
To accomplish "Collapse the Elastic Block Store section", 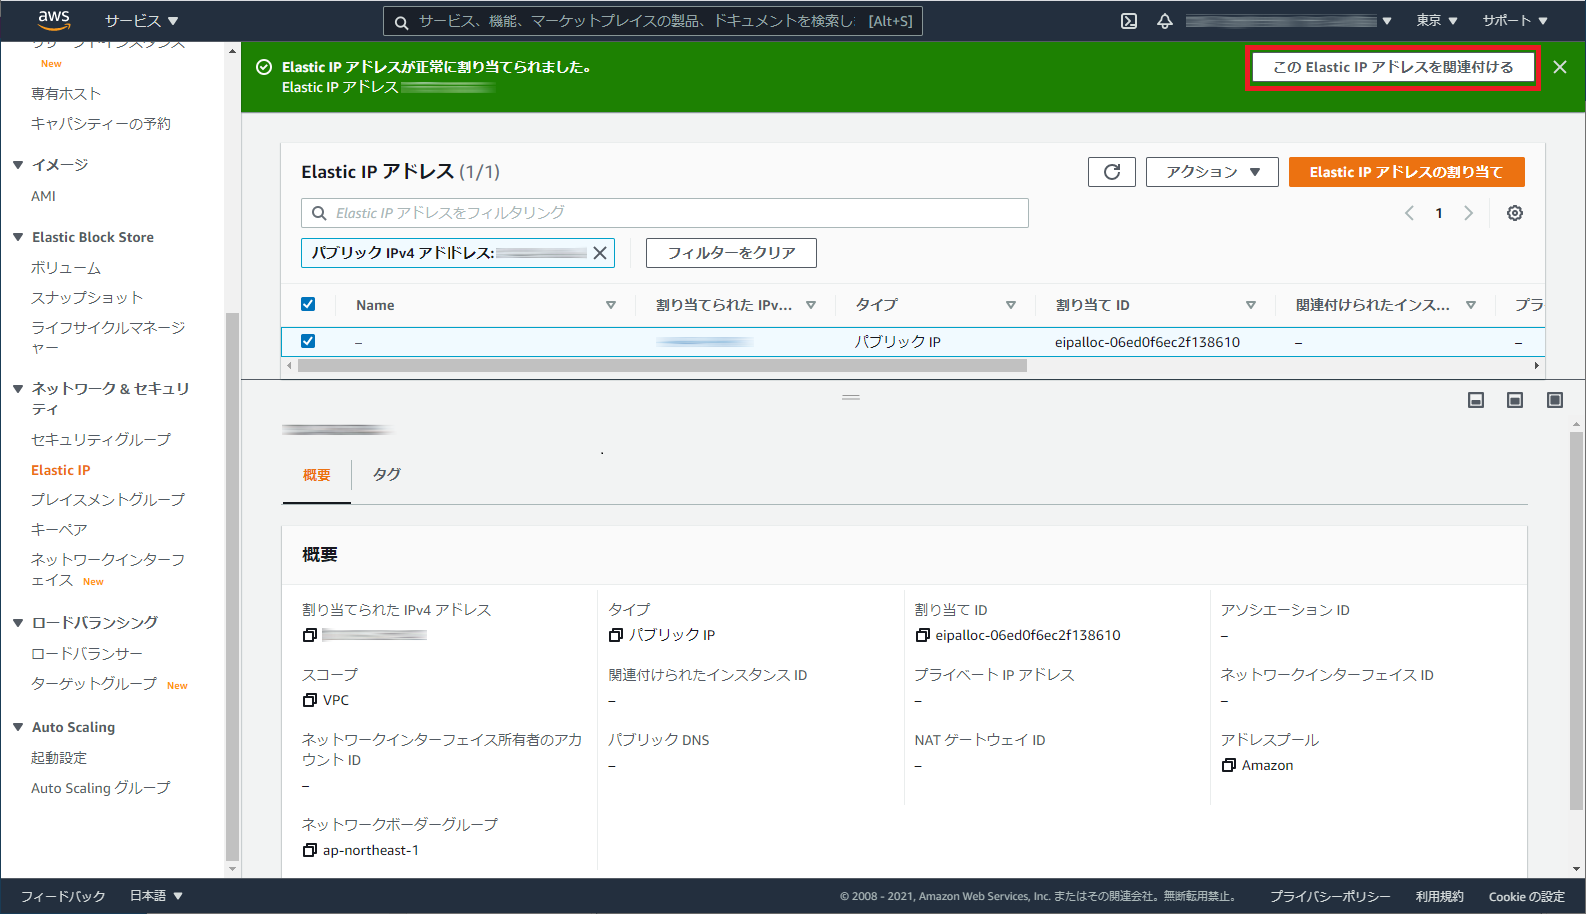I will tap(18, 237).
